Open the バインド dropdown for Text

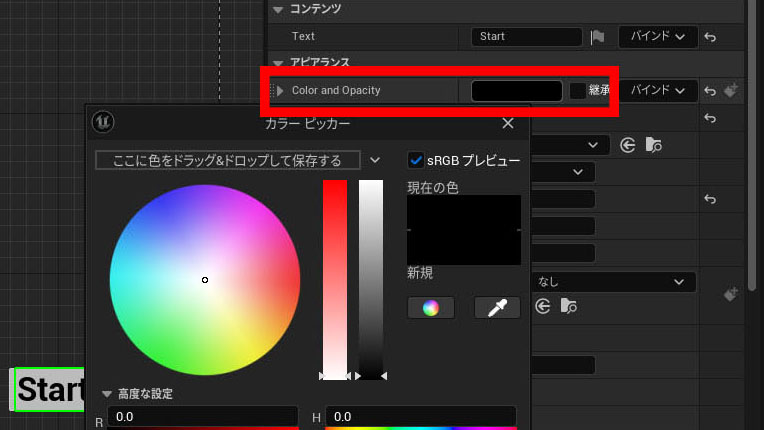click(658, 37)
